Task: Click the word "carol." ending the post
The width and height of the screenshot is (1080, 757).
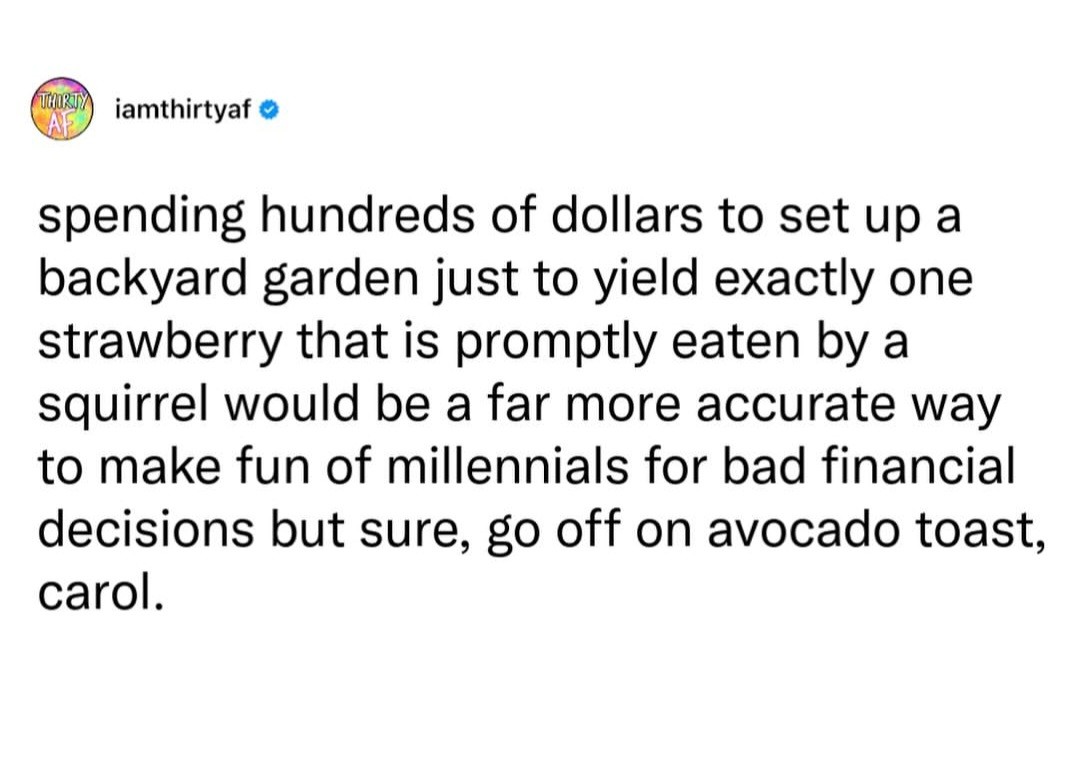Action: tap(101, 594)
